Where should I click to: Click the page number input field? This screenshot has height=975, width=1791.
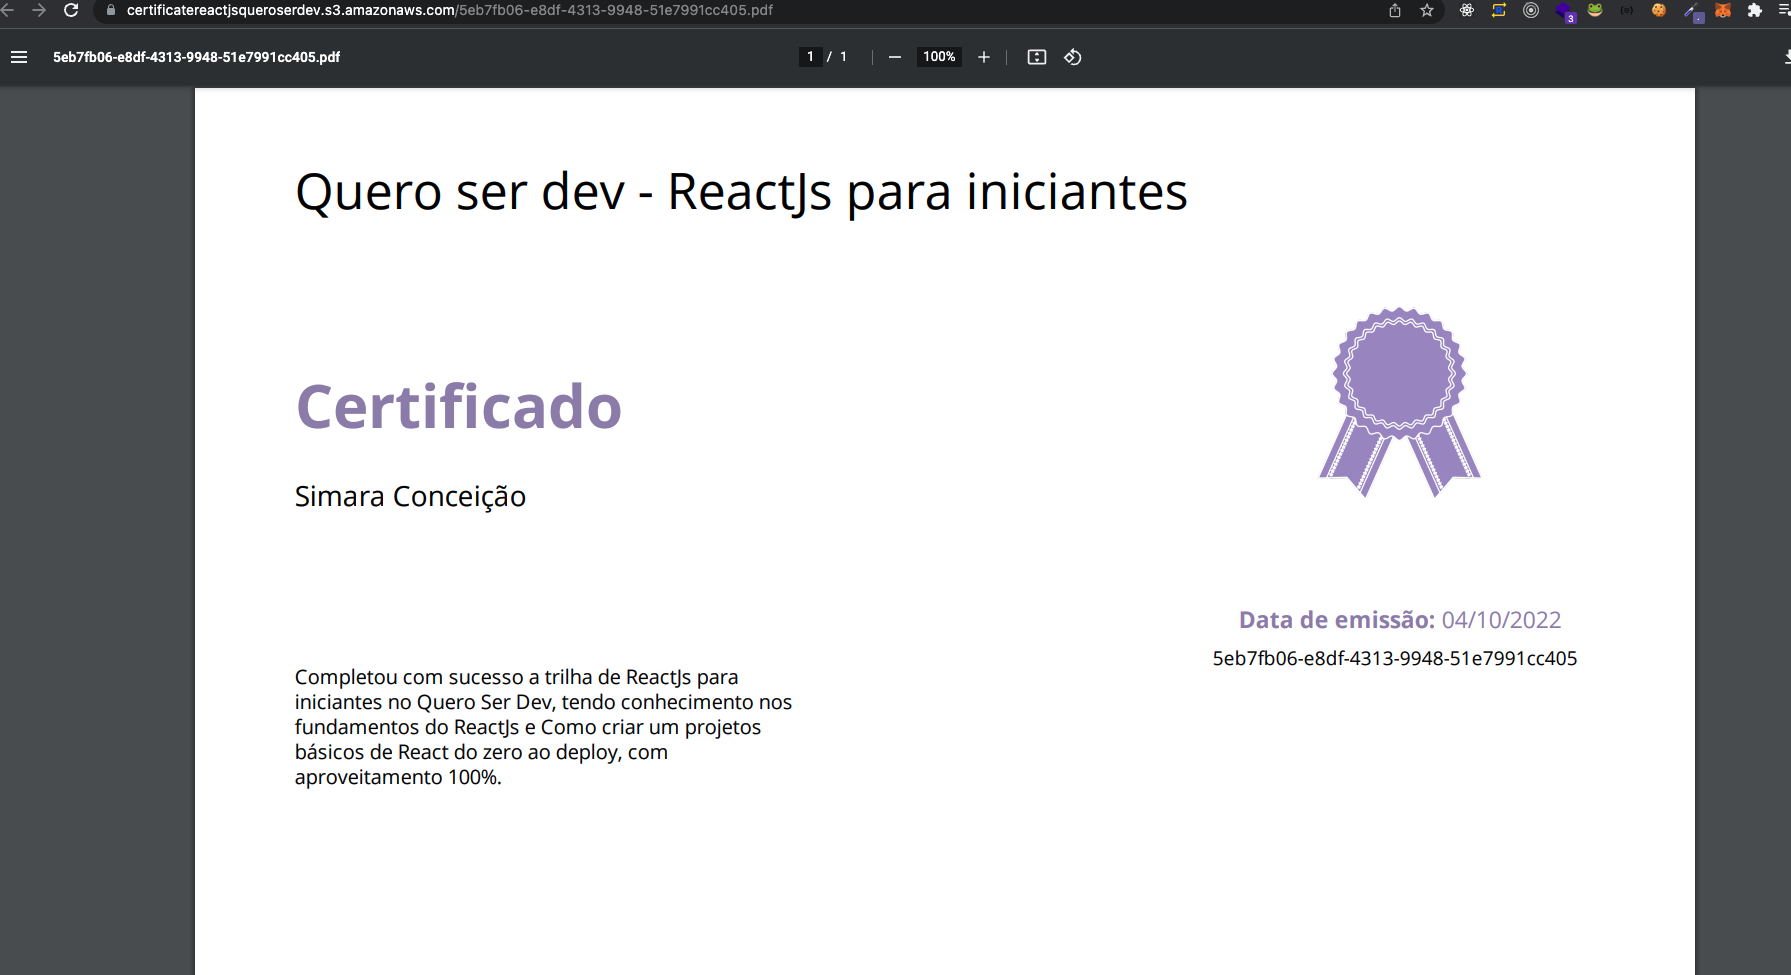[810, 57]
